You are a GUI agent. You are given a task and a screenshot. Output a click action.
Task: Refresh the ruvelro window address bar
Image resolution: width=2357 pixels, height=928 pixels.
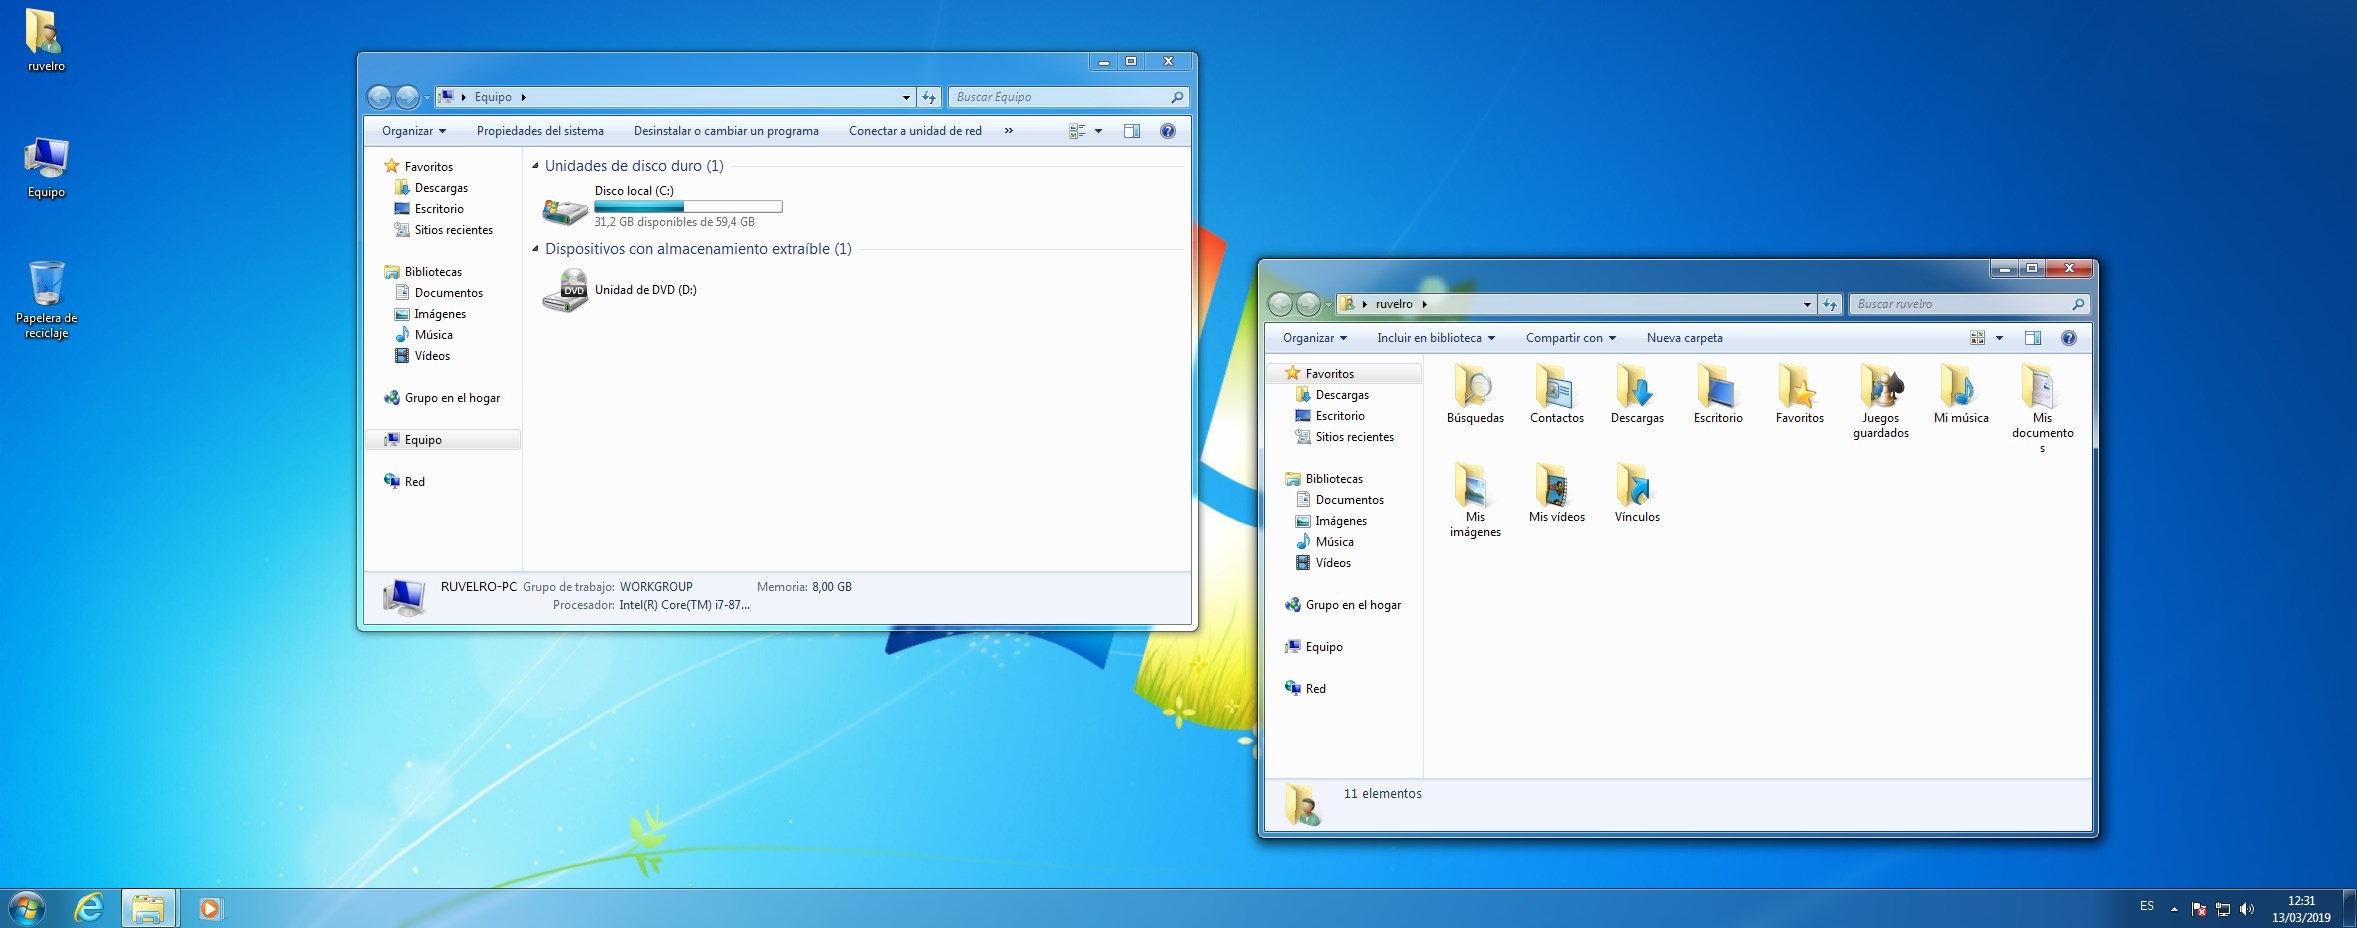pos(1830,304)
